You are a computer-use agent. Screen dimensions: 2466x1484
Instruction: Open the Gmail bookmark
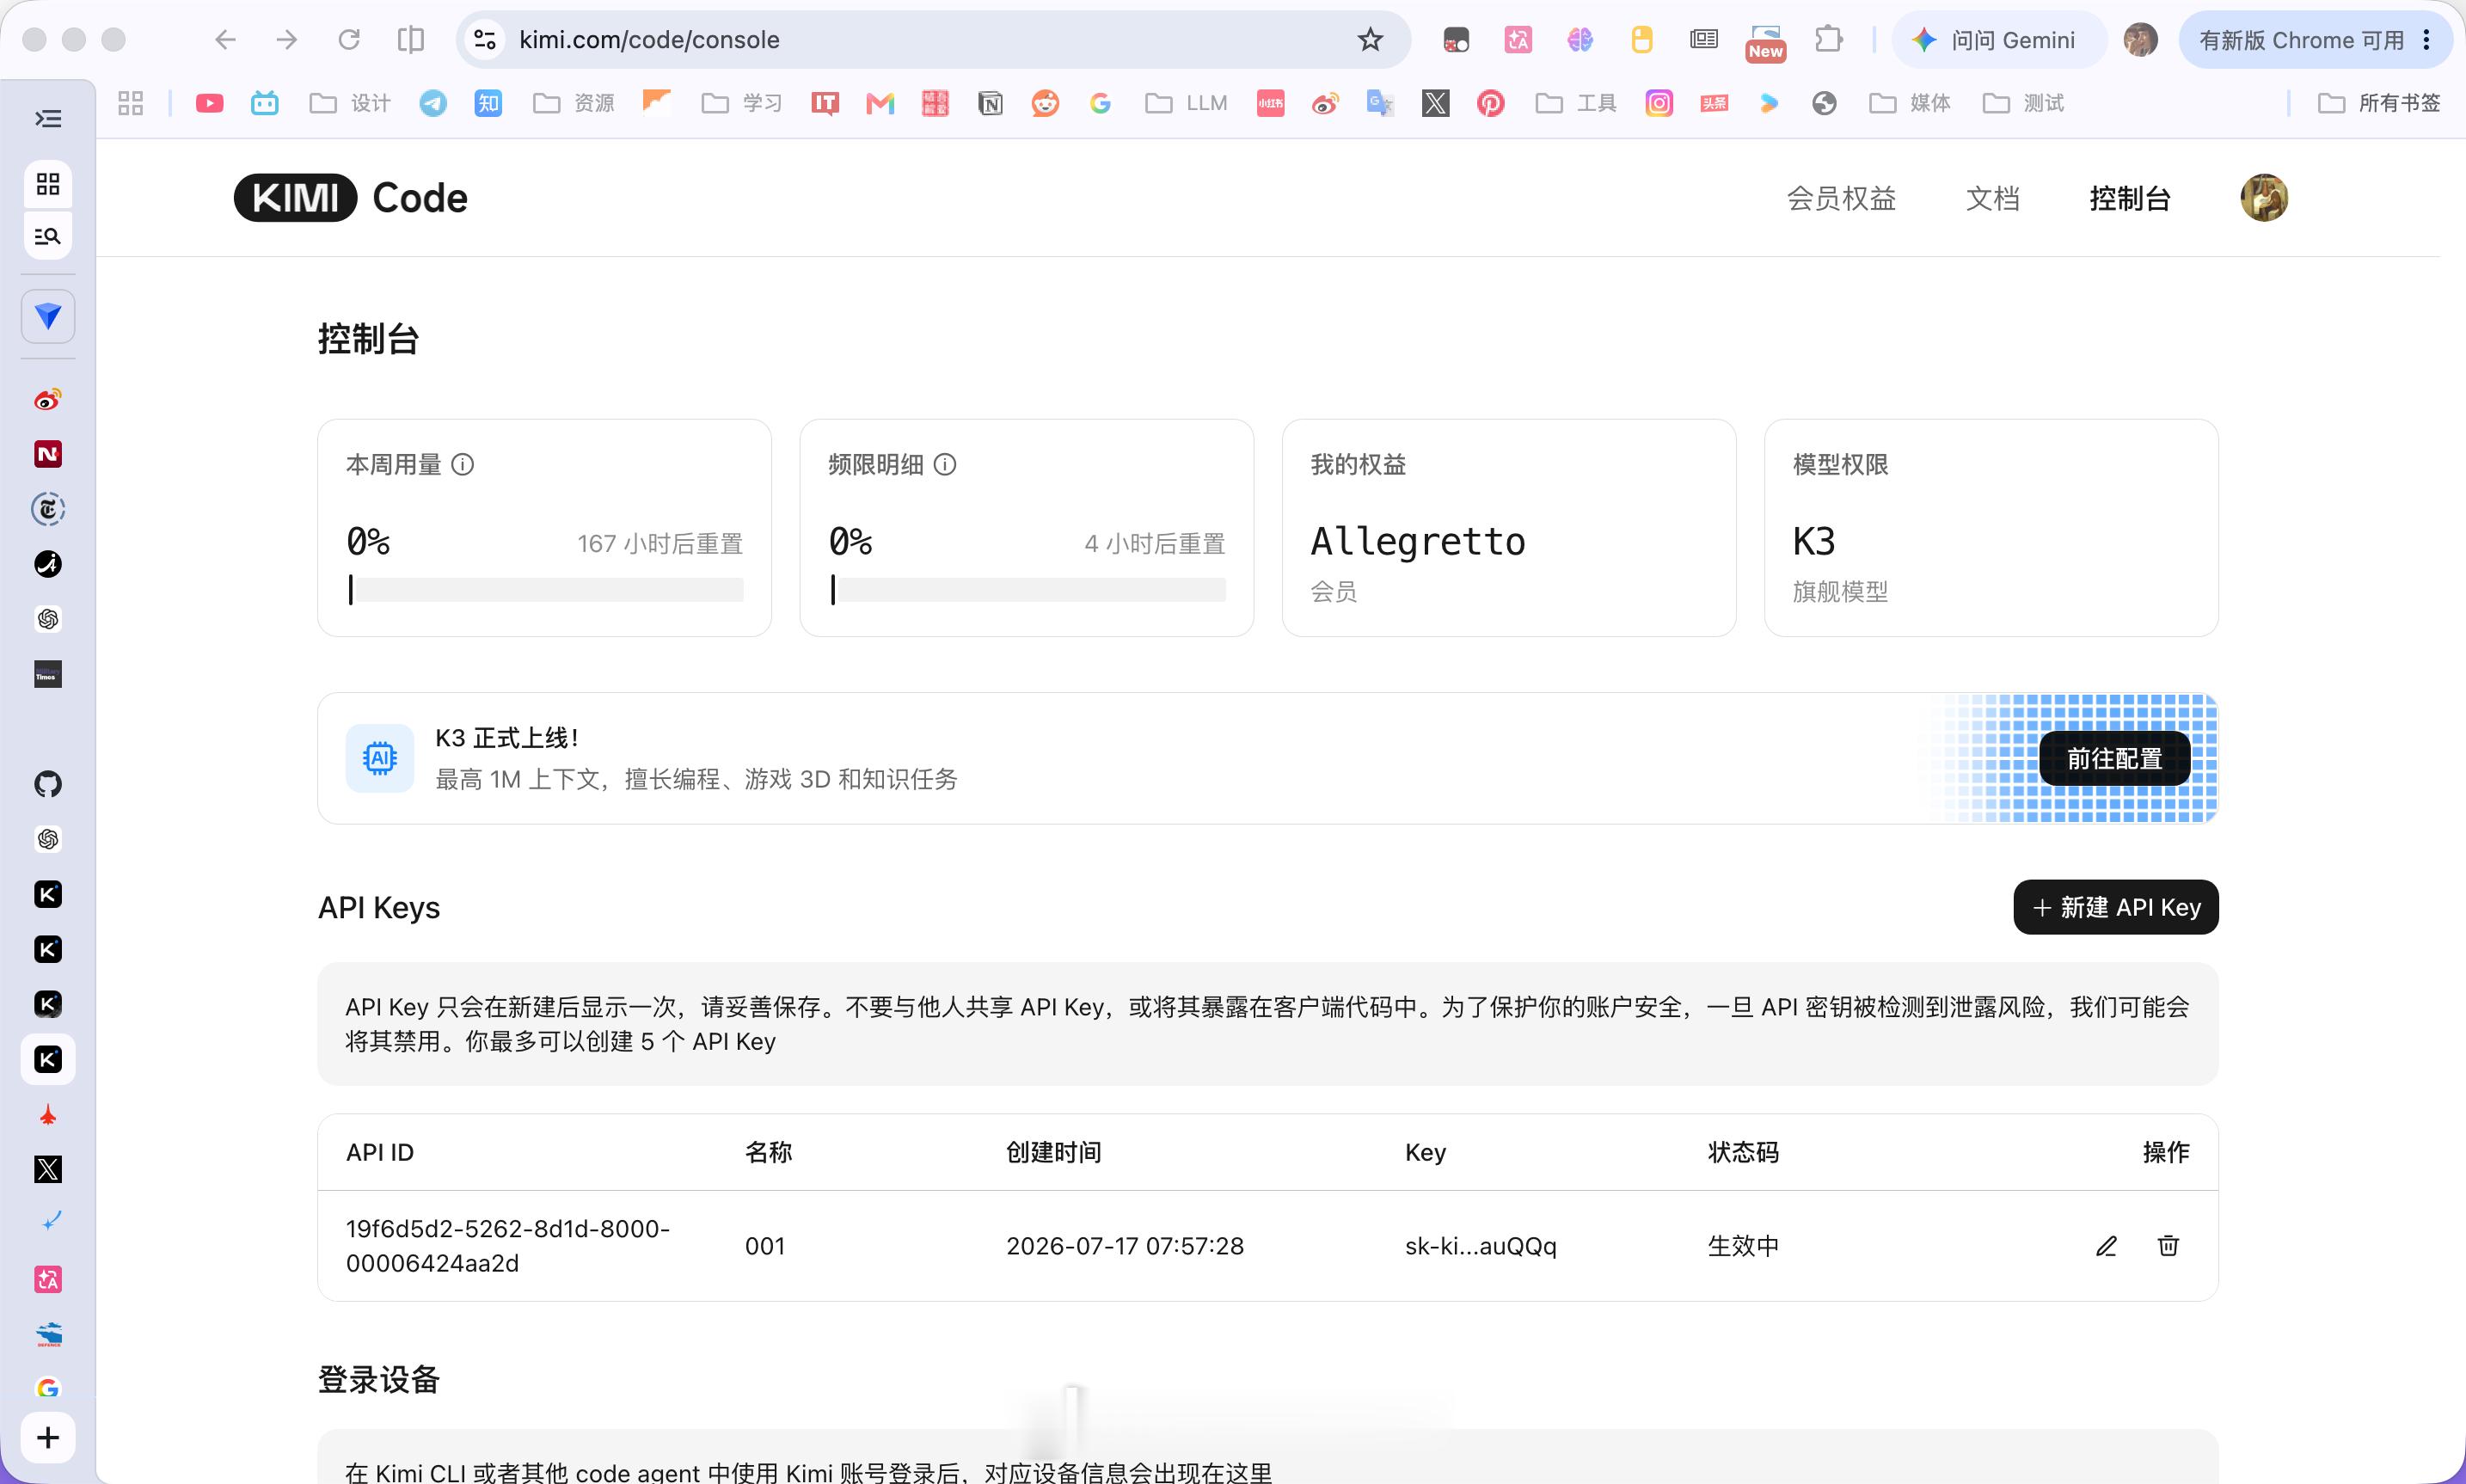pyautogui.click(x=880, y=103)
